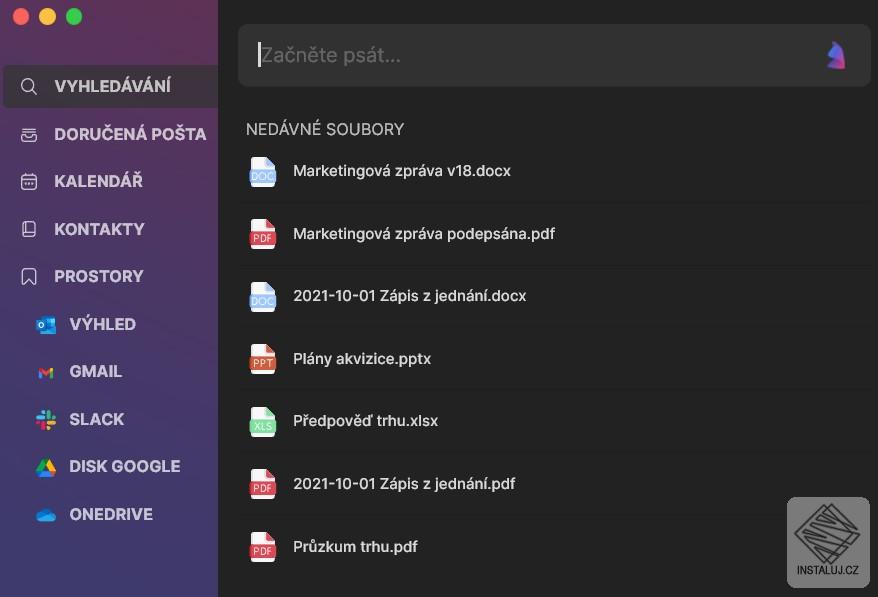This screenshot has height=597, width=878.
Task: Click DOC icon of Zápis z jednání.docx
Action: pos(263,296)
